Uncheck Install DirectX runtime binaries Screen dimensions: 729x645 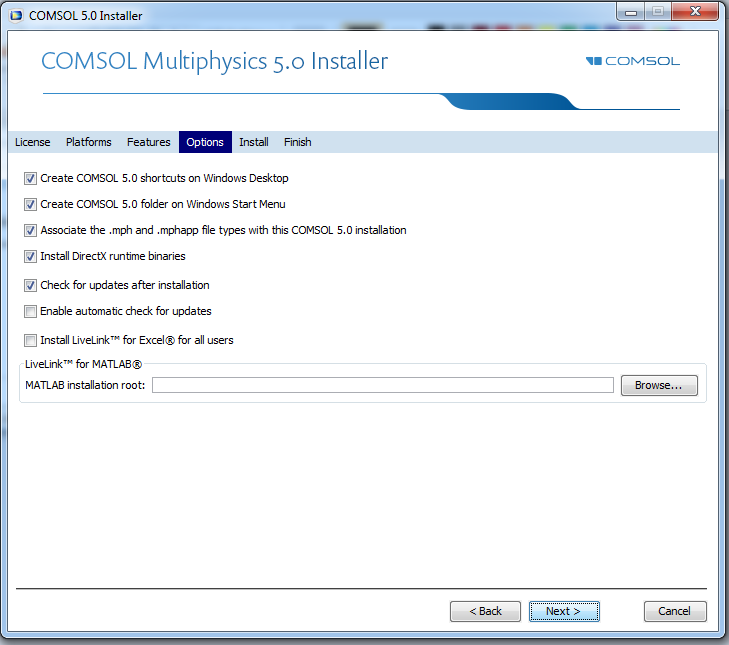point(30,257)
